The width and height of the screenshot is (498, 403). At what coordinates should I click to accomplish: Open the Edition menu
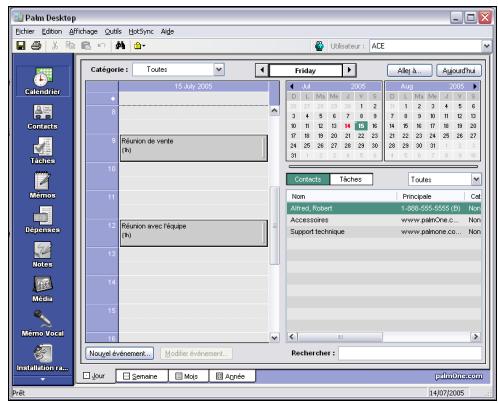pyautogui.click(x=52, y=31)
